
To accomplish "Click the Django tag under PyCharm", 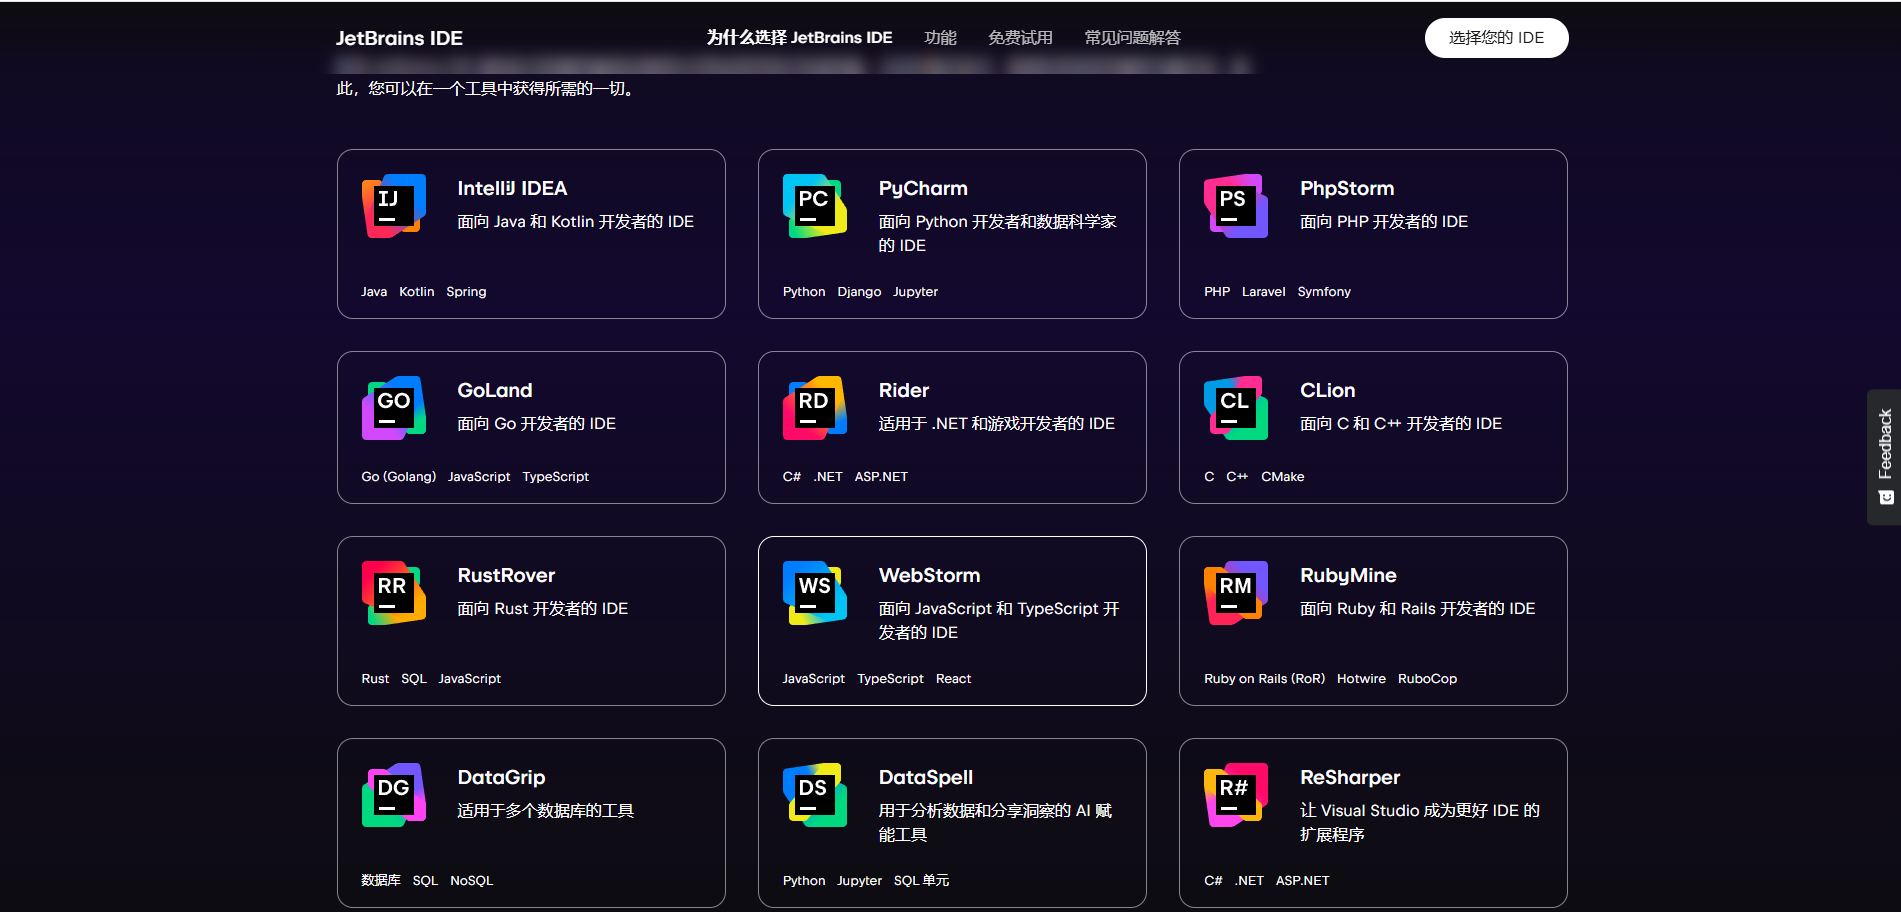I will (859, 291).
